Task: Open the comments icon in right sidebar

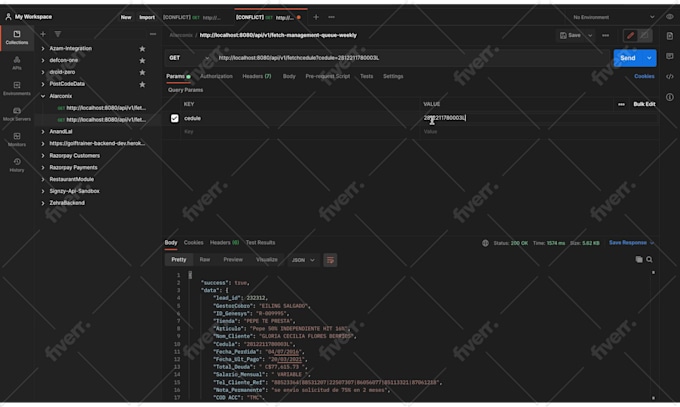Action: tap(670, 56)
